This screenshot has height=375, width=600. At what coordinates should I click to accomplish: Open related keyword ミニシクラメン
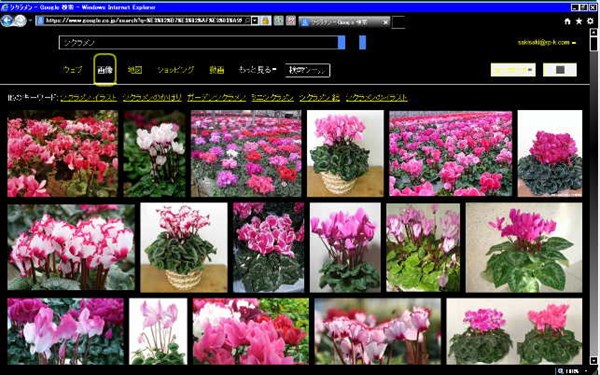tap(272, 98)
